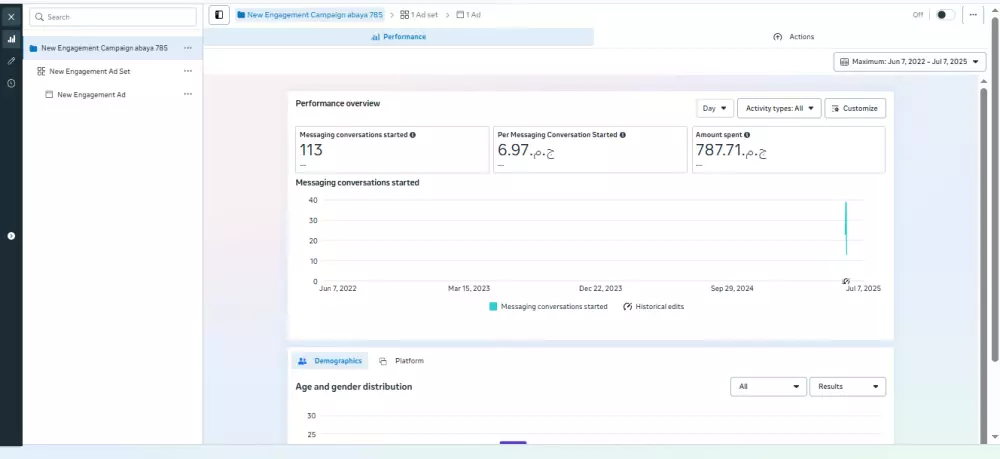Open more options next to New Engagement Ad
Screen dimensions: 1000x459
tap(188, 94)
